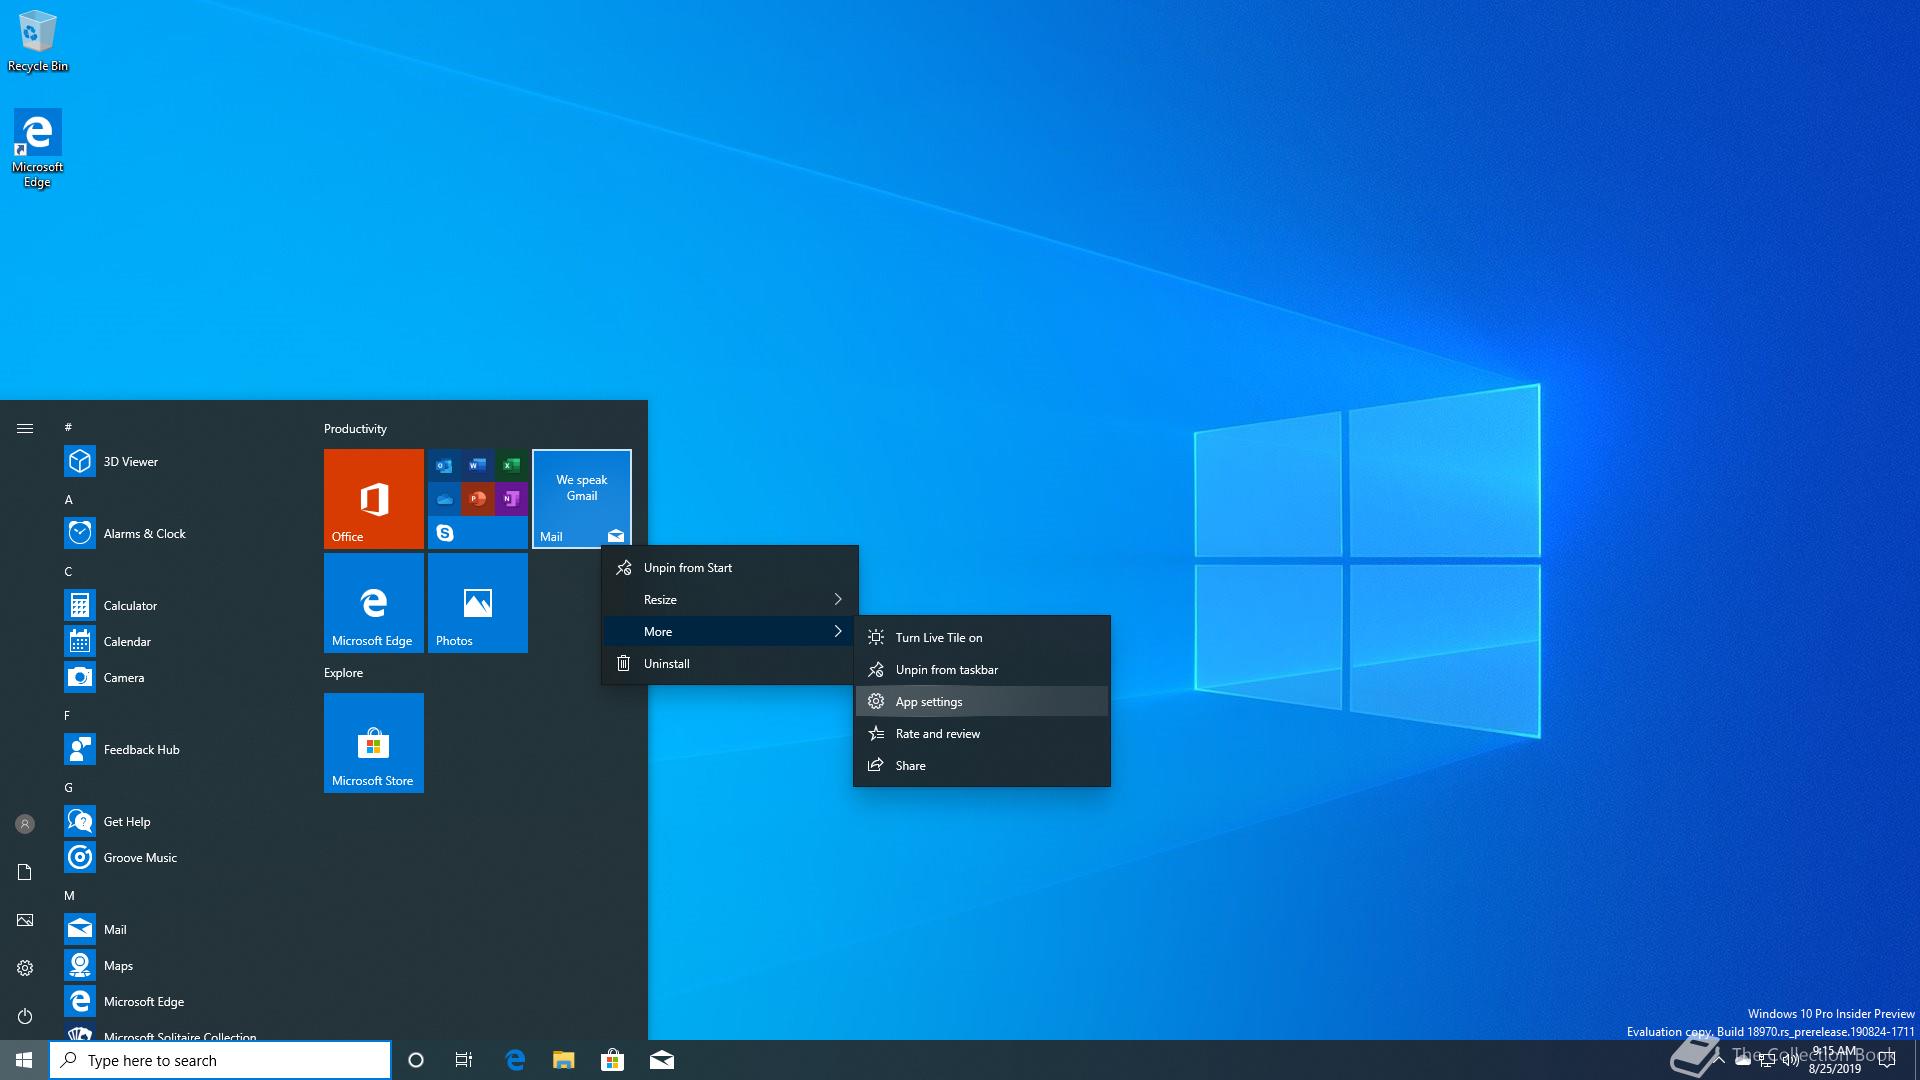
Task: Click Cortana circle on taskbar
Action: (416, 1060)
